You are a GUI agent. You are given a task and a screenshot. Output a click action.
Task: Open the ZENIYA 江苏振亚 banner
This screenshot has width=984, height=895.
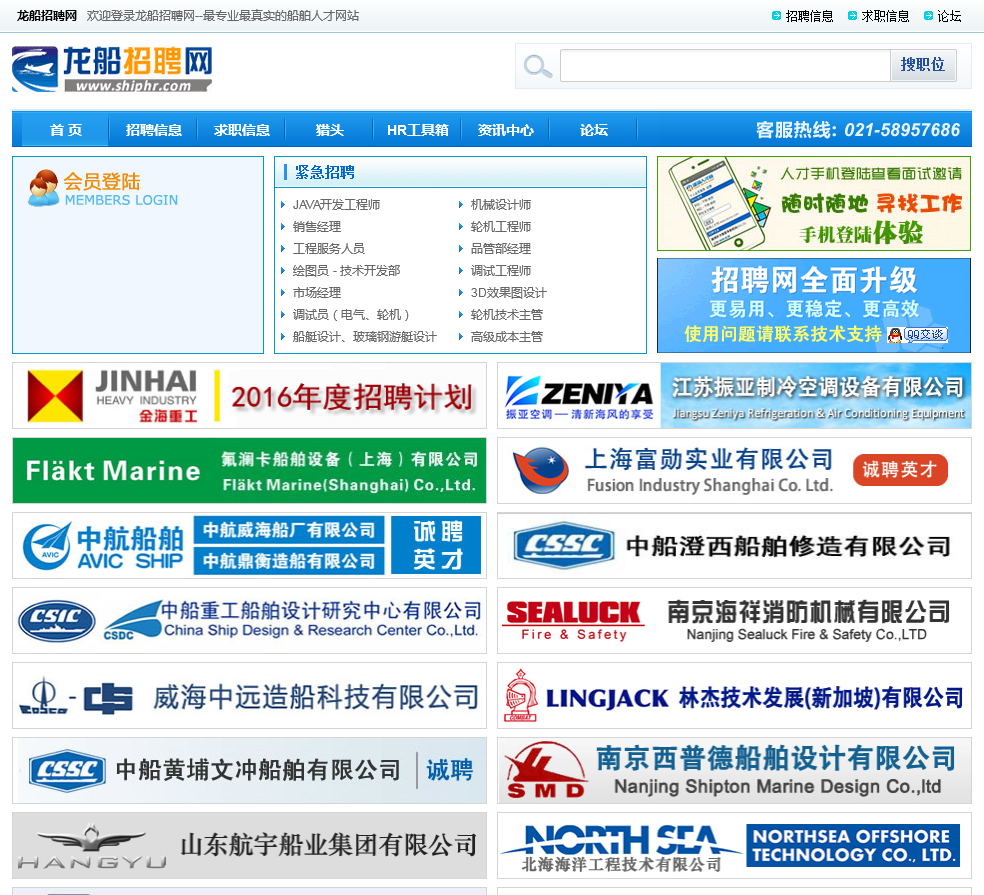click(734, 395)
